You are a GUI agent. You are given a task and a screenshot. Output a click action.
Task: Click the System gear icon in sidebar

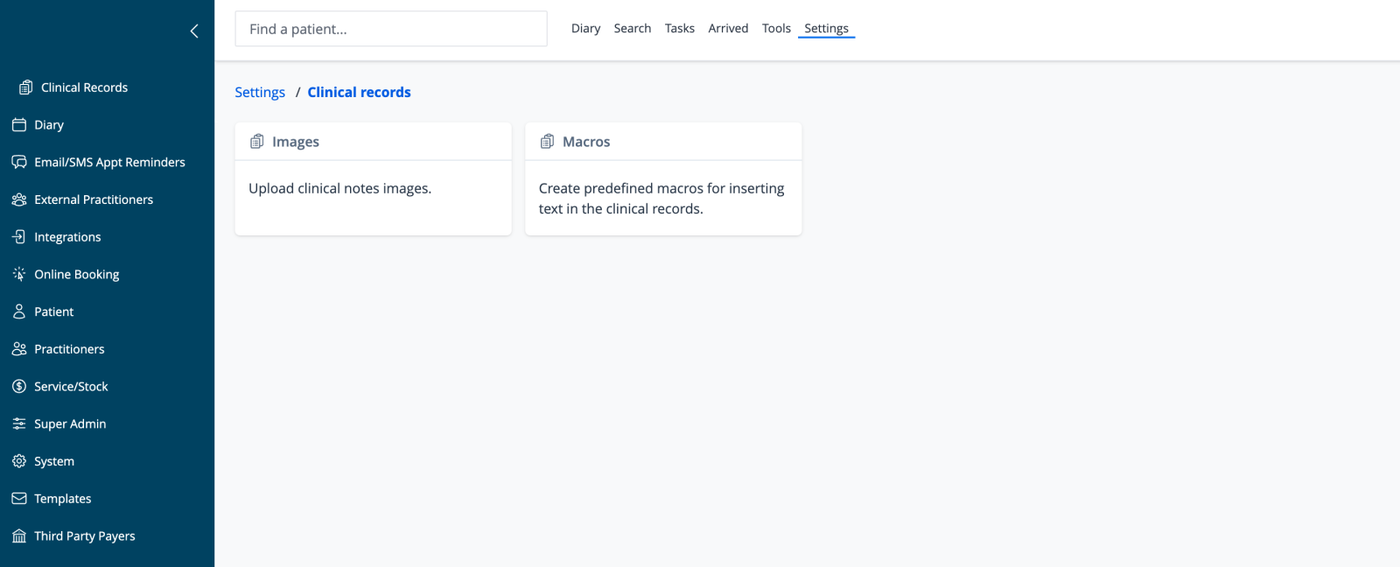(x=19, y=461)
